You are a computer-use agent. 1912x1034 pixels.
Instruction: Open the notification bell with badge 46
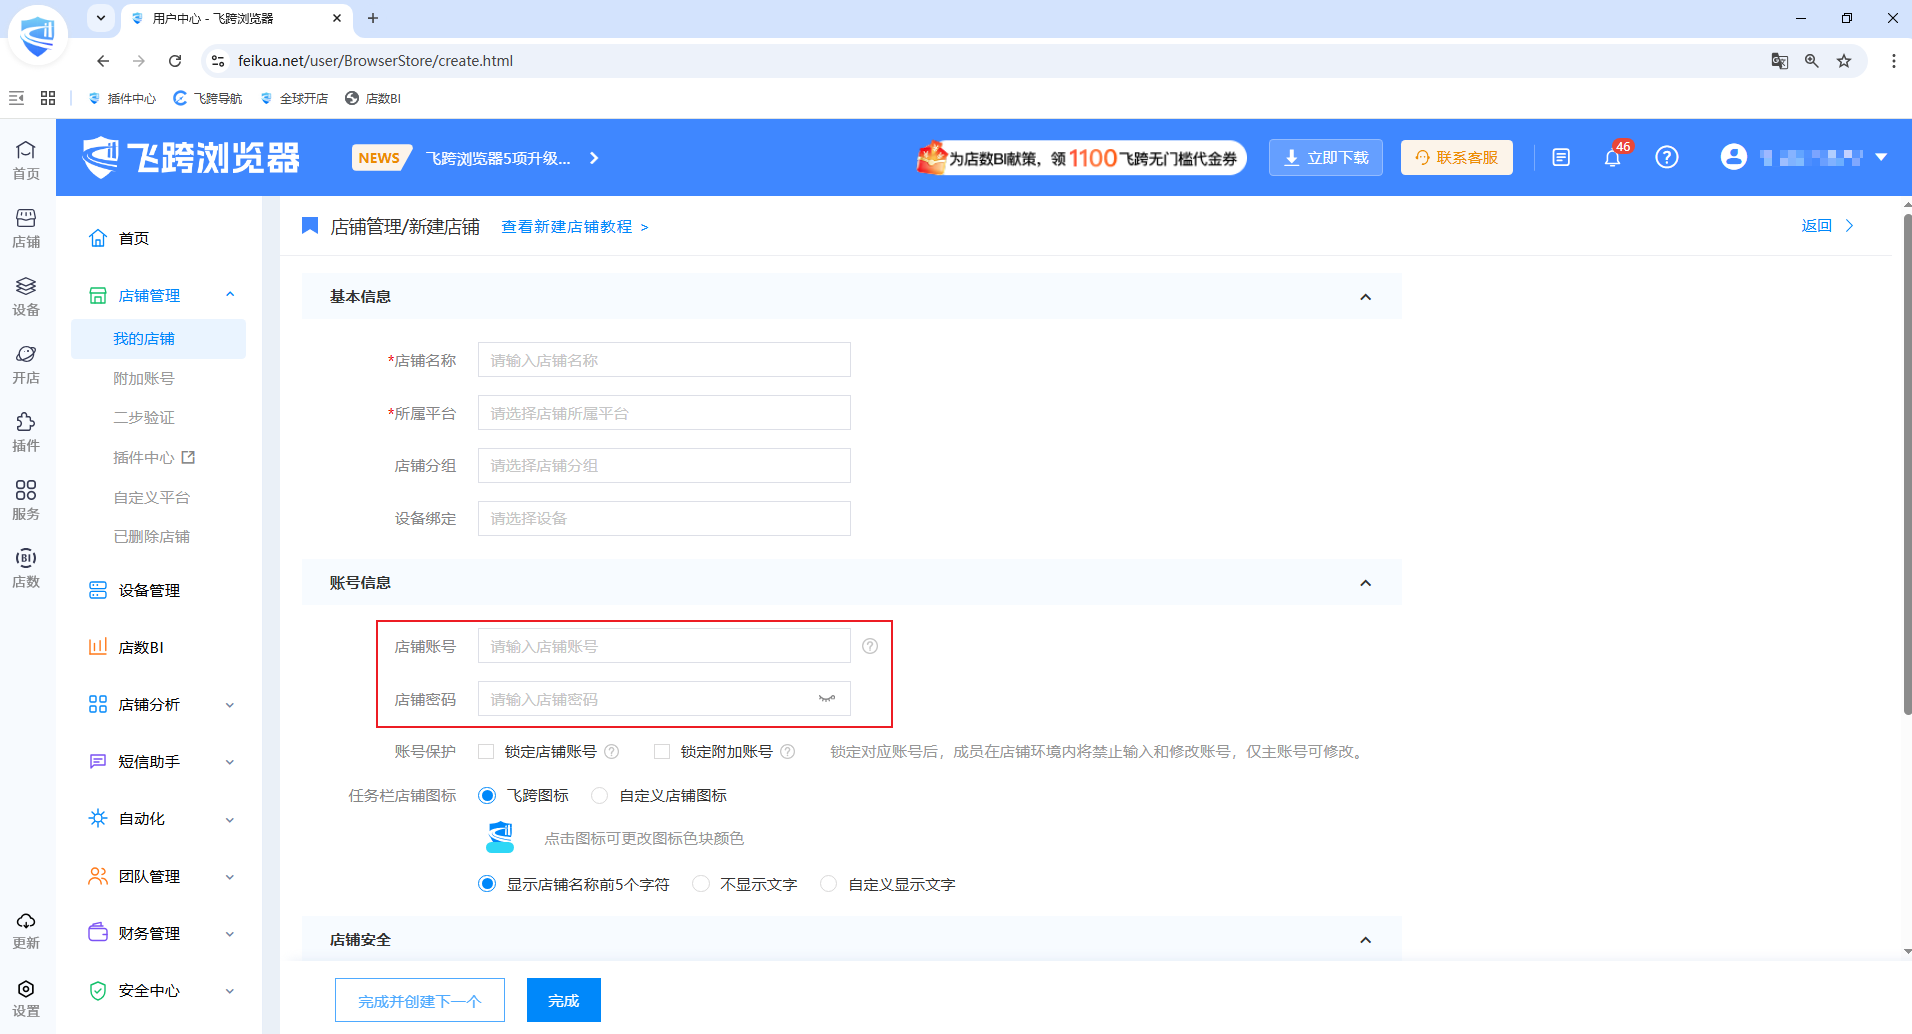(x=1612, y=158)
